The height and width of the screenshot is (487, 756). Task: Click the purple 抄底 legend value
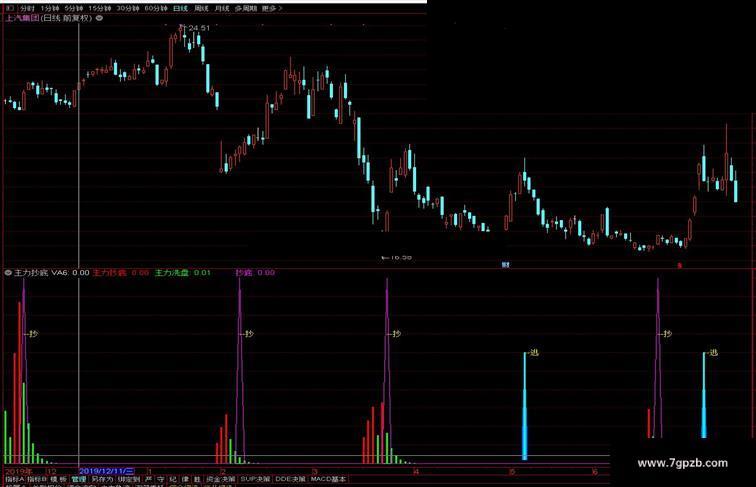(x=255, y=272)
